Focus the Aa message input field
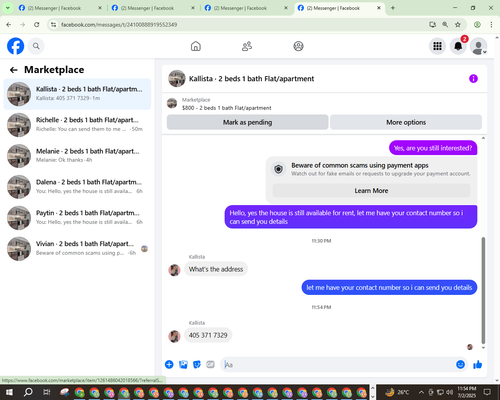The height and width of the screenshot is (400, 500). (338, 364)
